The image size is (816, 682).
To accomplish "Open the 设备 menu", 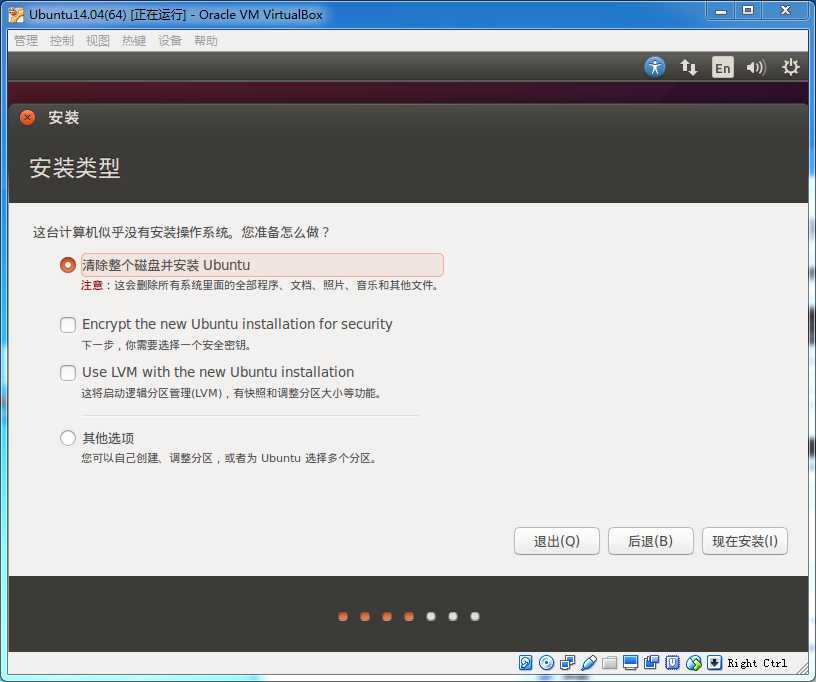I will 170,41.
